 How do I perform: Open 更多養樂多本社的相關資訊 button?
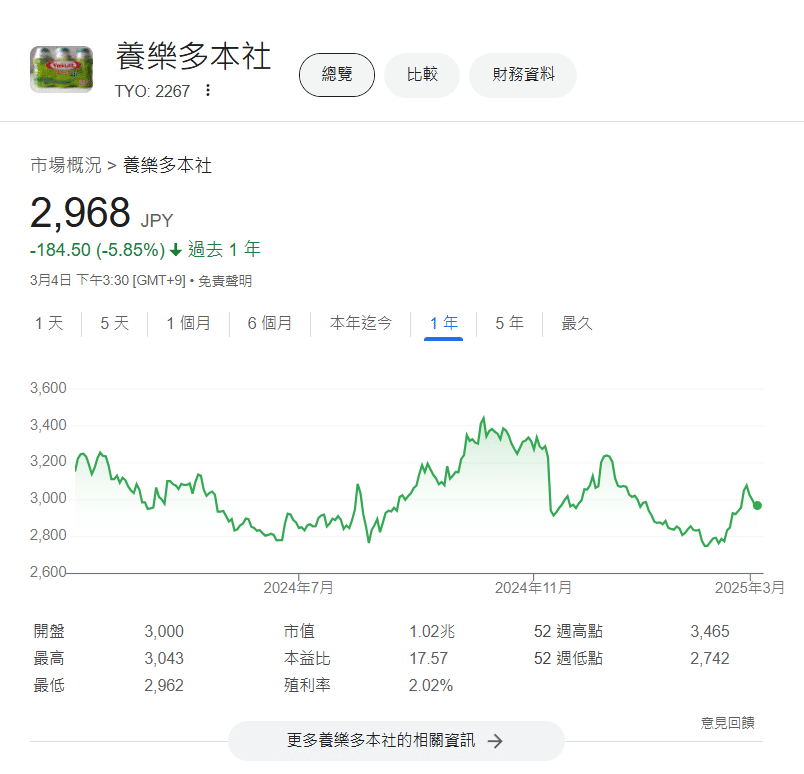click(396, 741)
